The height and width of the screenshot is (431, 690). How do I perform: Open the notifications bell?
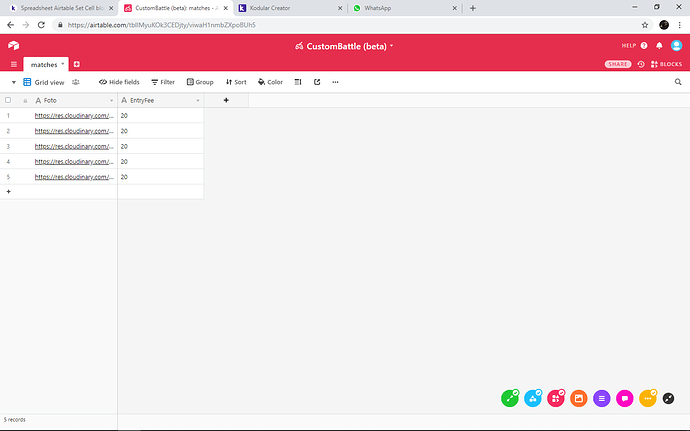point(659,45)
